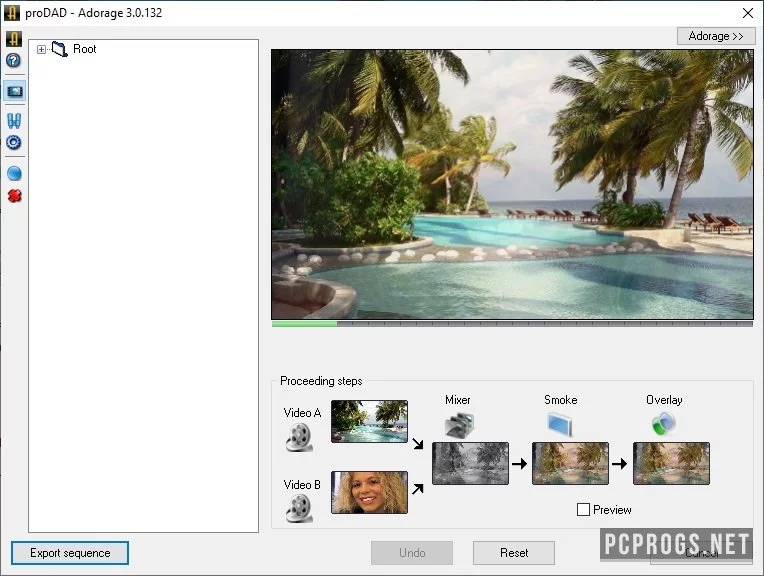The image size is (764, 576).
Task: Click the red cancel cross icon
Action: [14, 196]
